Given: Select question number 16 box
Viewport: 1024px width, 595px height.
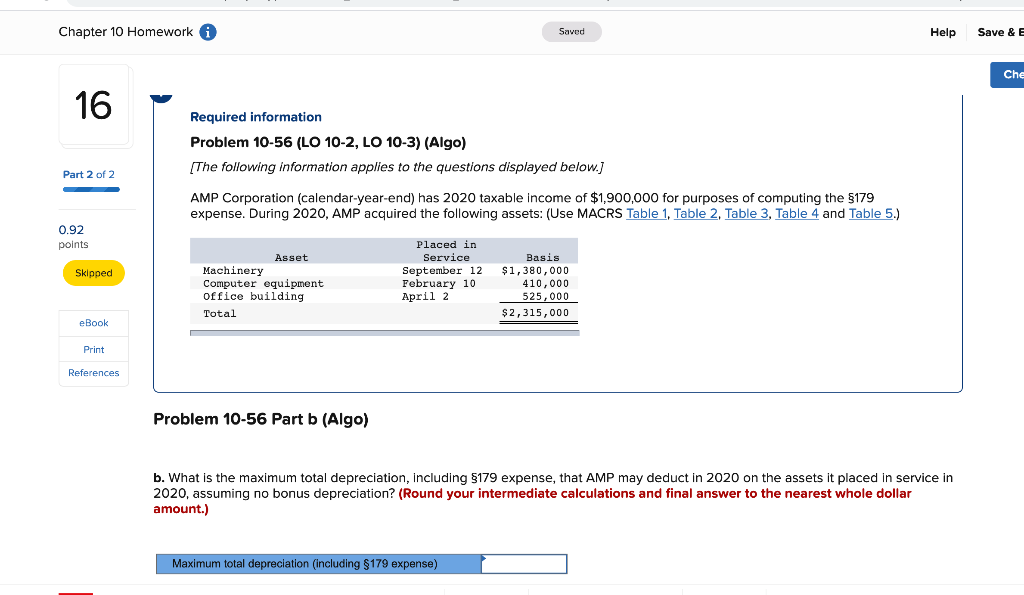Looking at the screenshot, I should pyautogui.click(x=95, y=105).
